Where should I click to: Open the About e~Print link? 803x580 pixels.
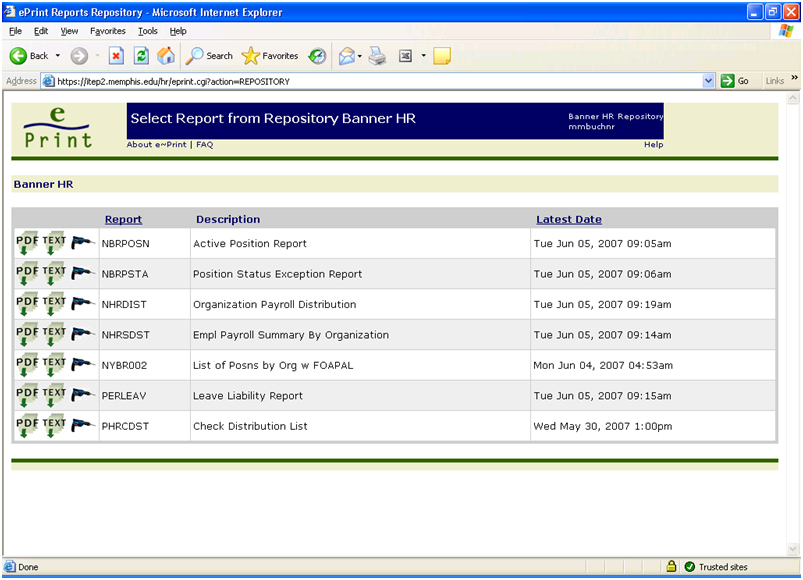click(156, 145)
